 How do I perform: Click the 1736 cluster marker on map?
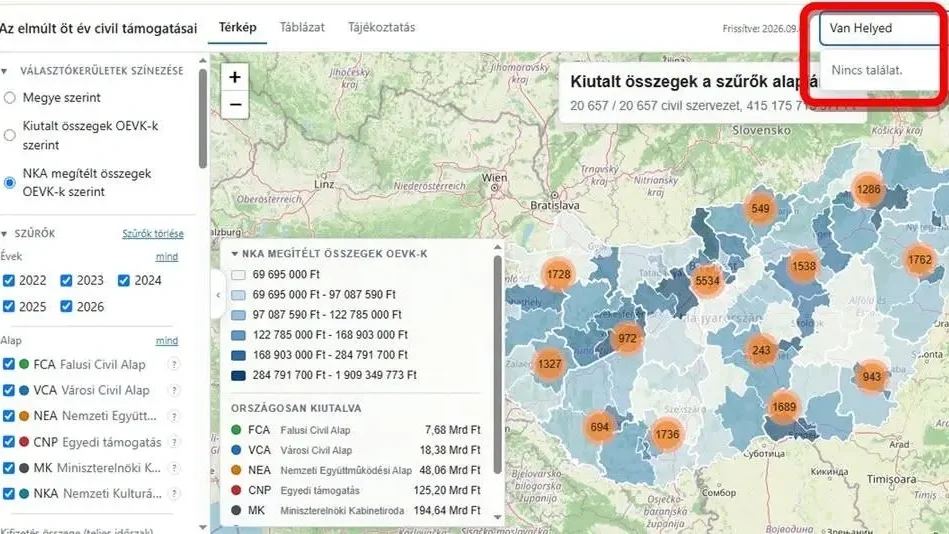coord(666,434)
